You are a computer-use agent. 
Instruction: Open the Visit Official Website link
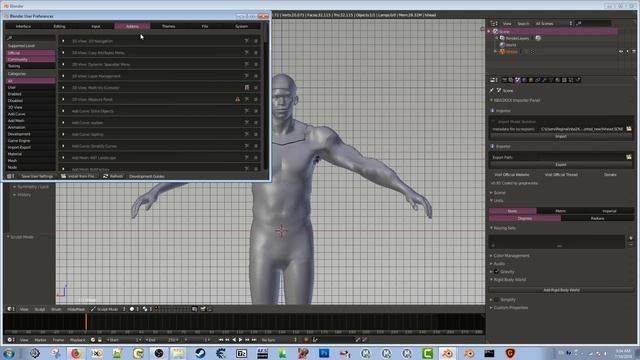(512, 175)
